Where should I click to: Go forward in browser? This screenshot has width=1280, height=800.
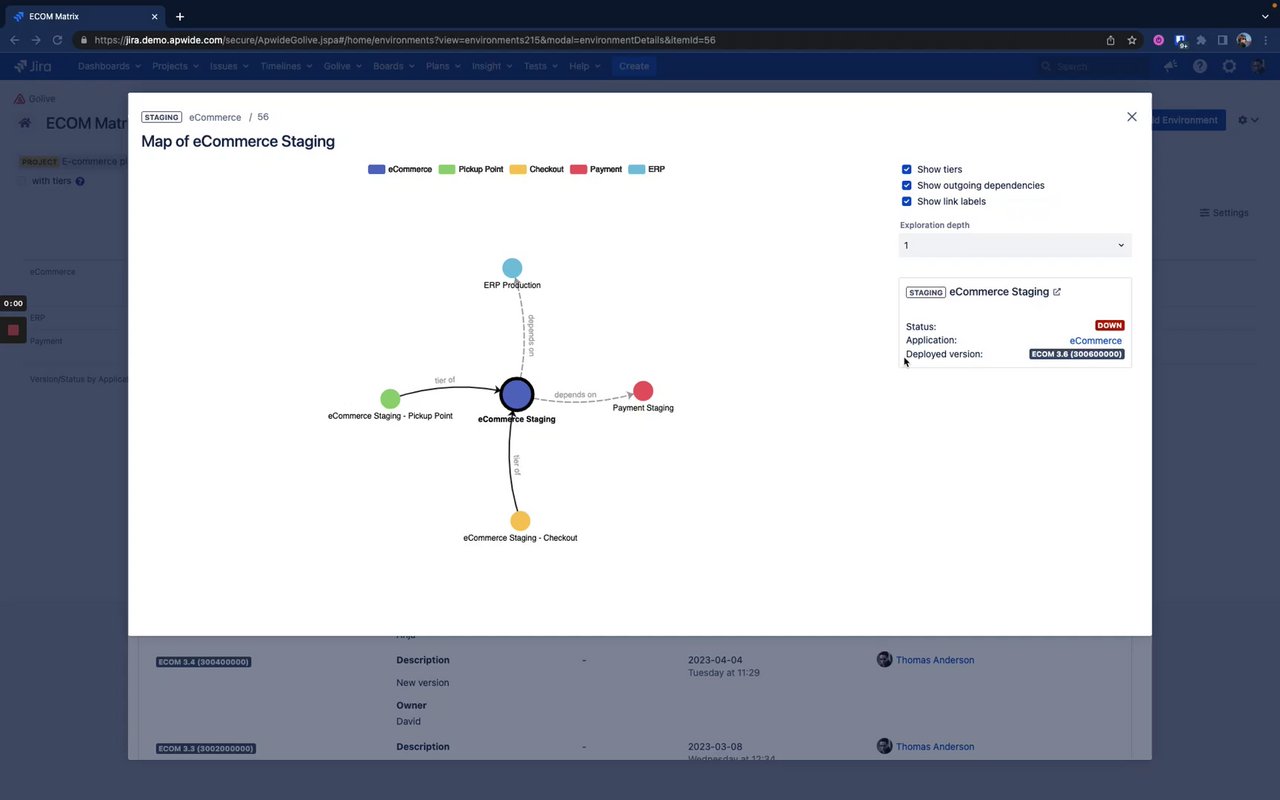pos(36,40)
